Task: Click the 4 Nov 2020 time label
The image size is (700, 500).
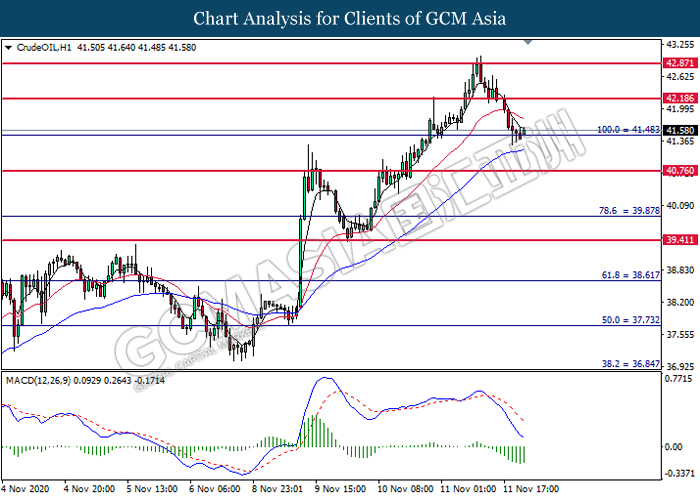Action: (25, 489)
